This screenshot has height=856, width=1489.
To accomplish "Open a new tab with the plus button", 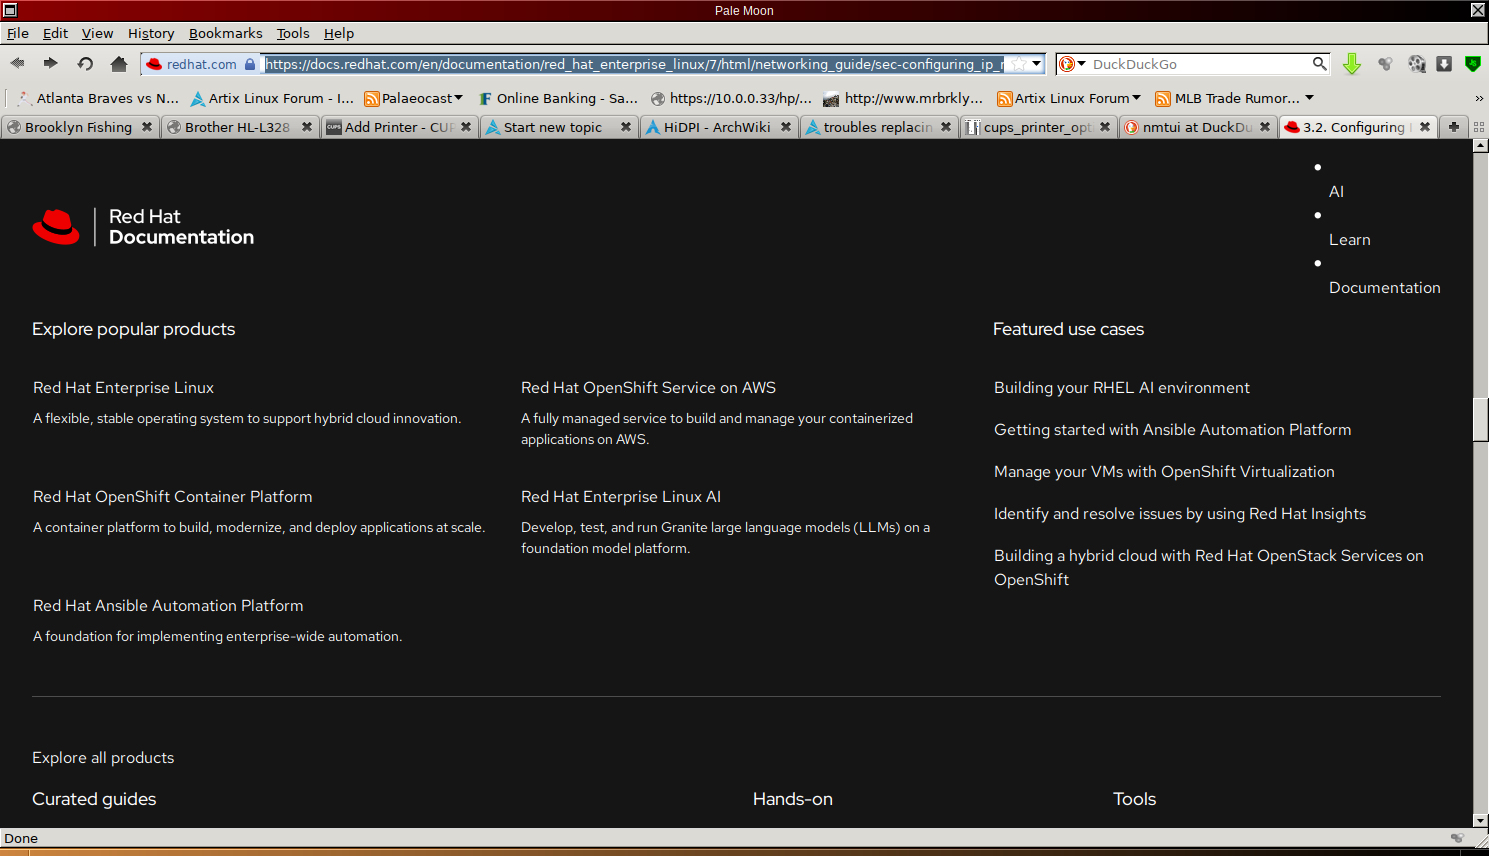I will 1454,127.
